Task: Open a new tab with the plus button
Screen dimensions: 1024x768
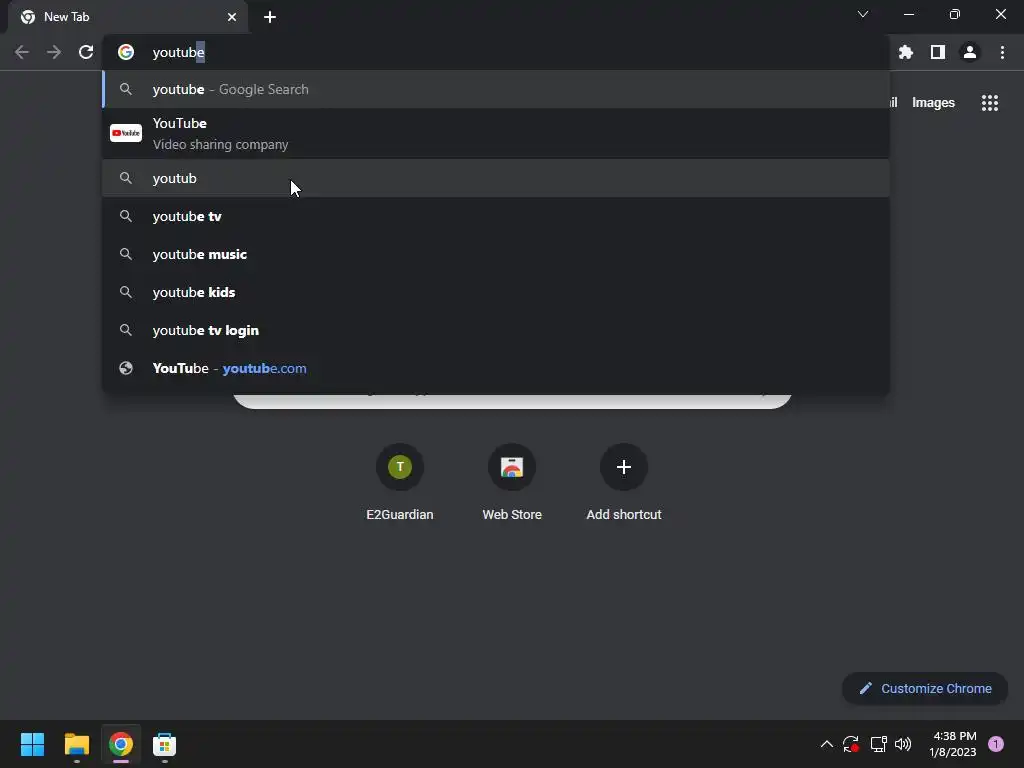Action: click(x=270, y=17)
